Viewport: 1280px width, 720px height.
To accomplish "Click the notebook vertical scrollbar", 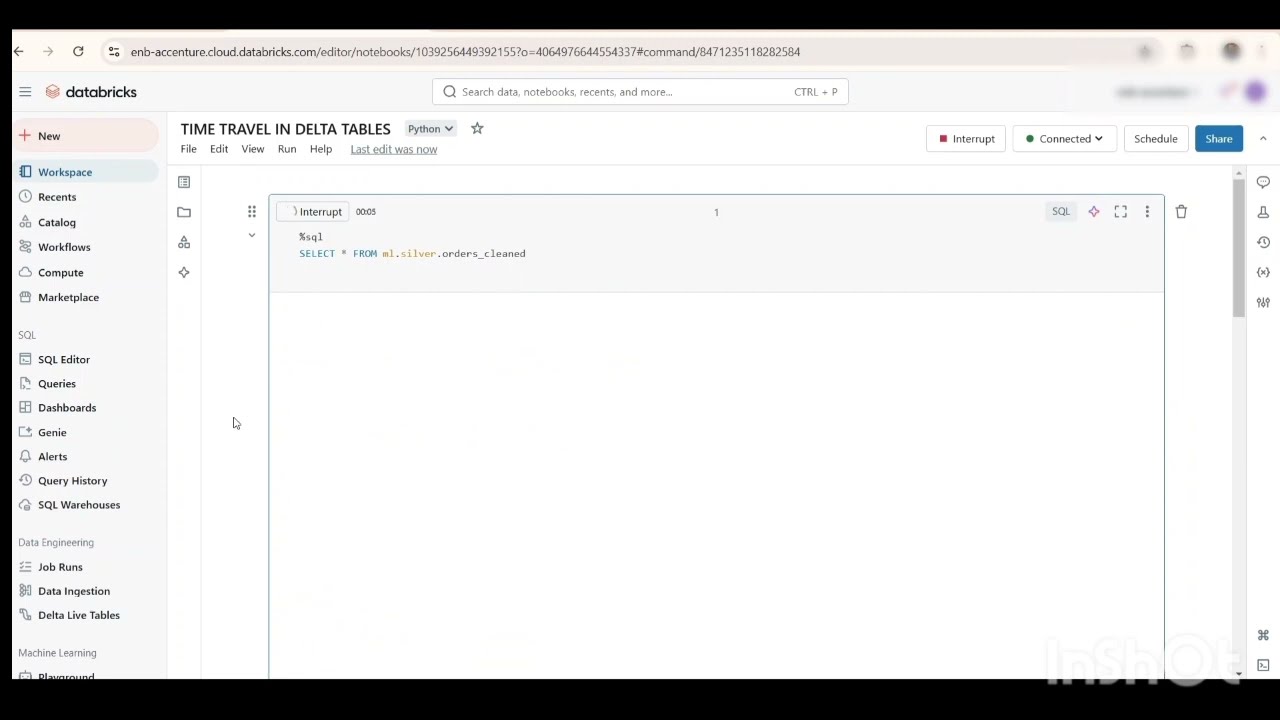I will (1239, 248).
